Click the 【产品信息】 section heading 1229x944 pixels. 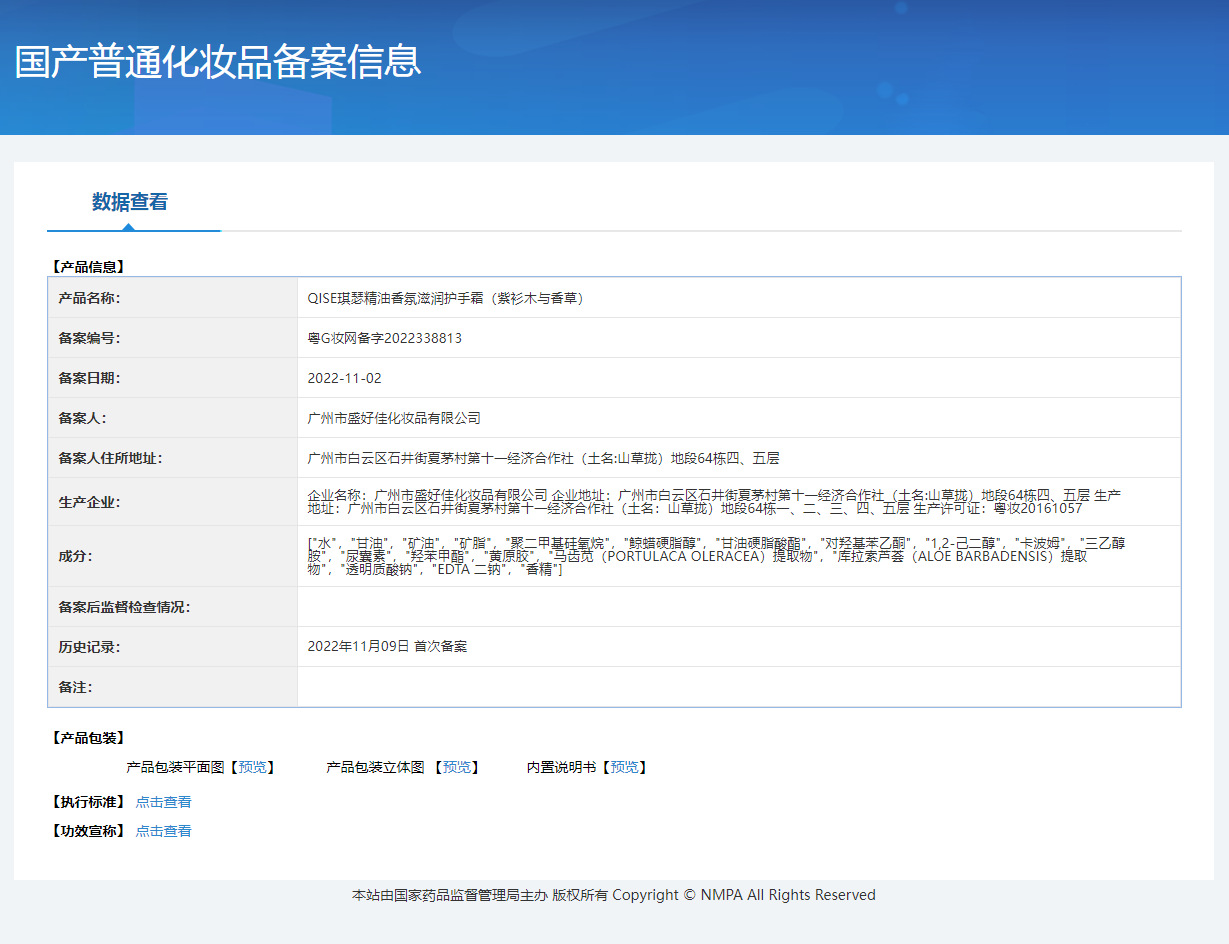pyautogui.click(x=87, y=267)
